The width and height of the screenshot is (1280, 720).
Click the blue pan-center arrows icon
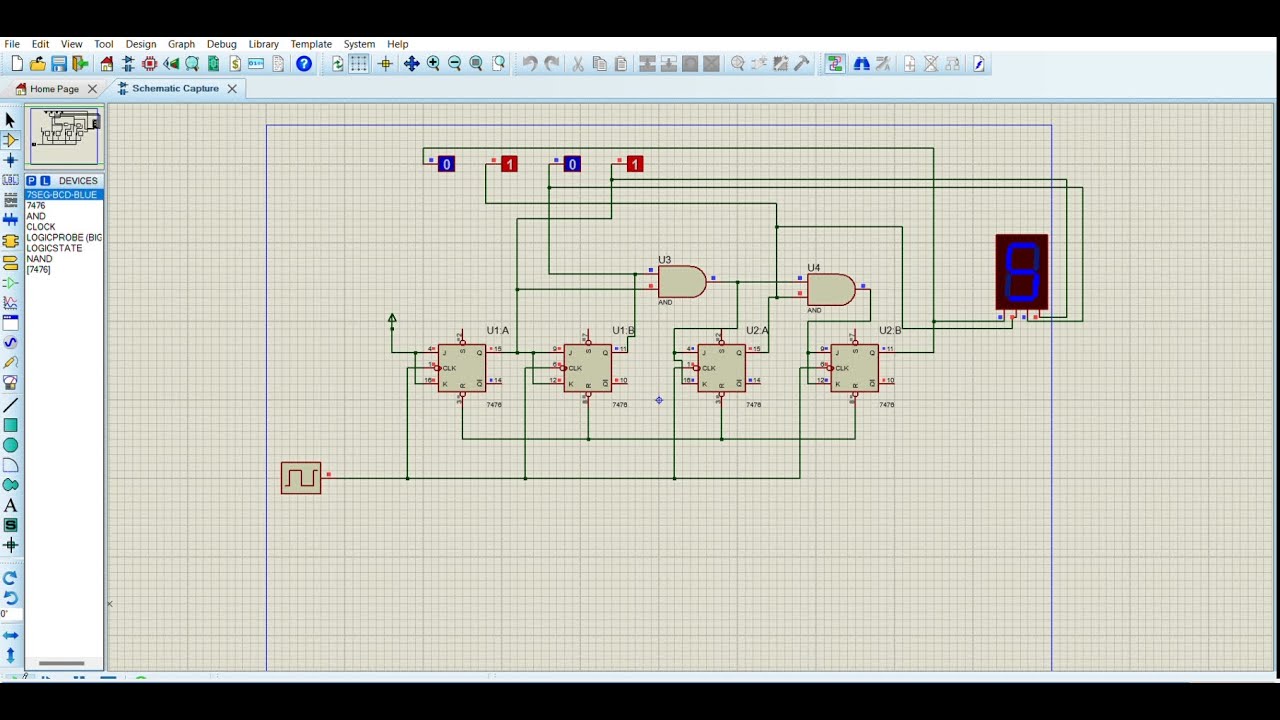[x=411, y=64]
